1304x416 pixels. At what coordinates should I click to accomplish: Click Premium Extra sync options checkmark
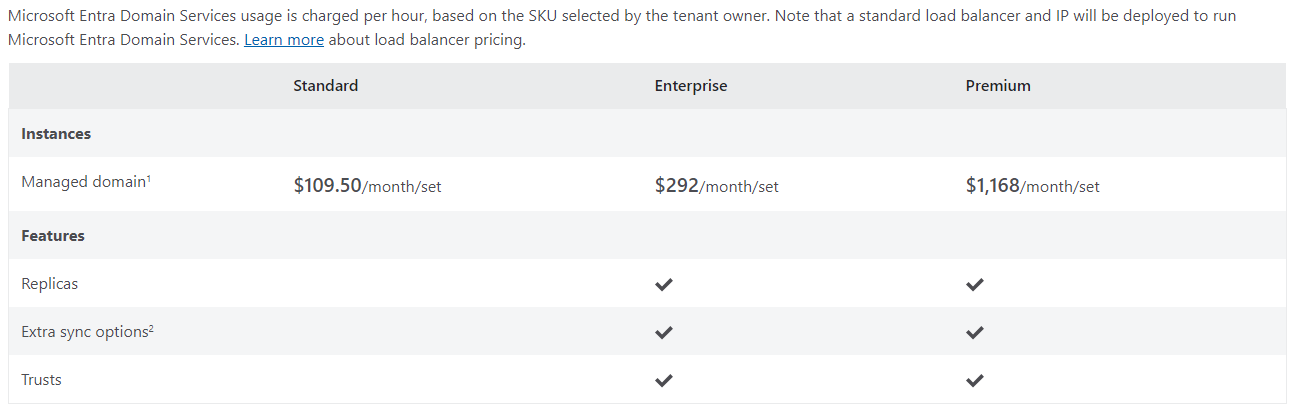click(975, 332)
